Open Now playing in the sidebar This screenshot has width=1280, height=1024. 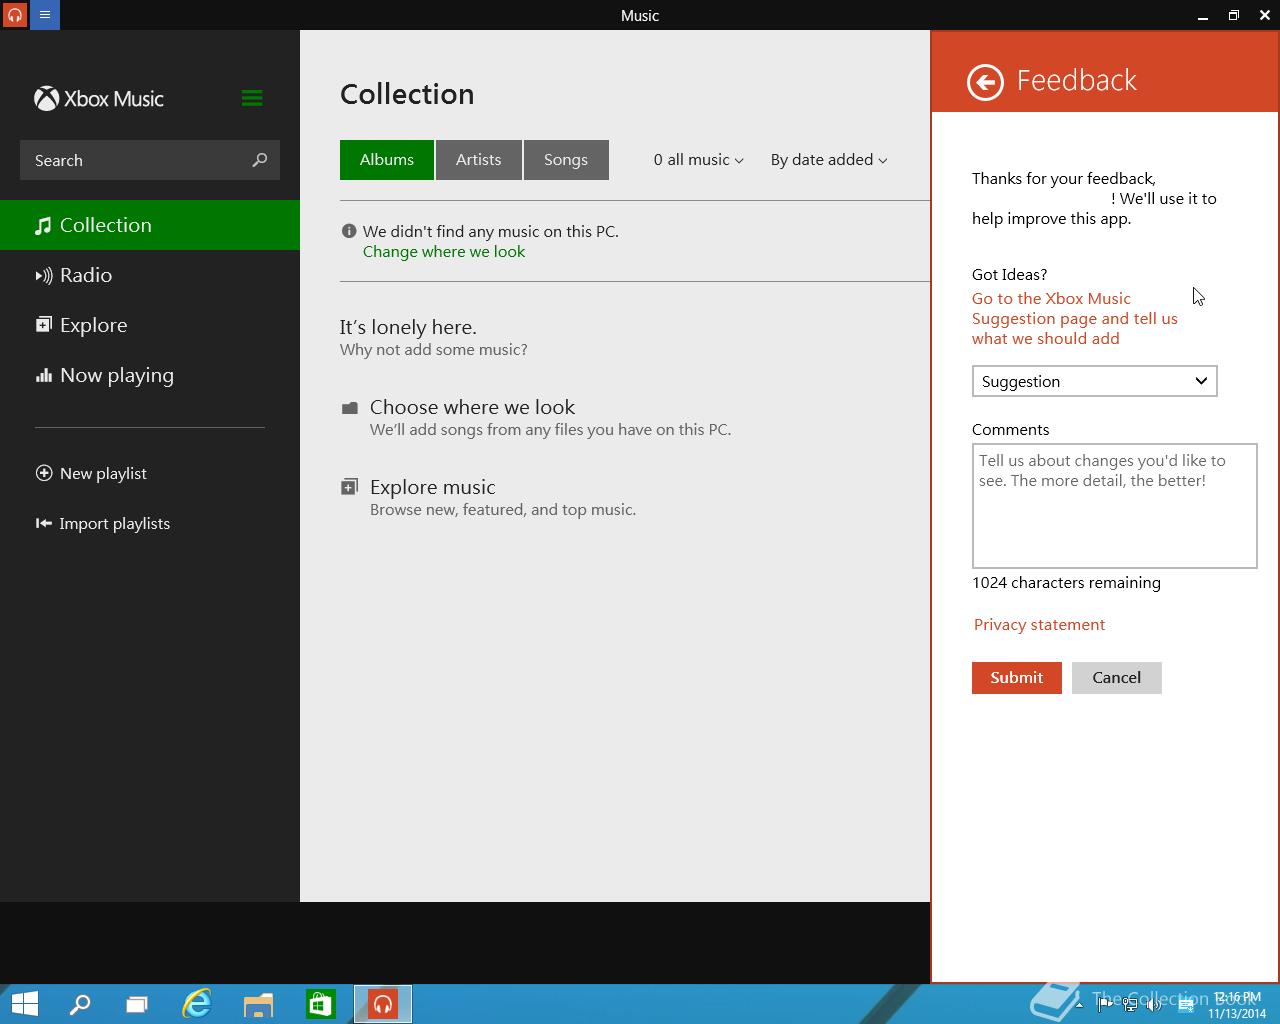(x=150, y=375)
